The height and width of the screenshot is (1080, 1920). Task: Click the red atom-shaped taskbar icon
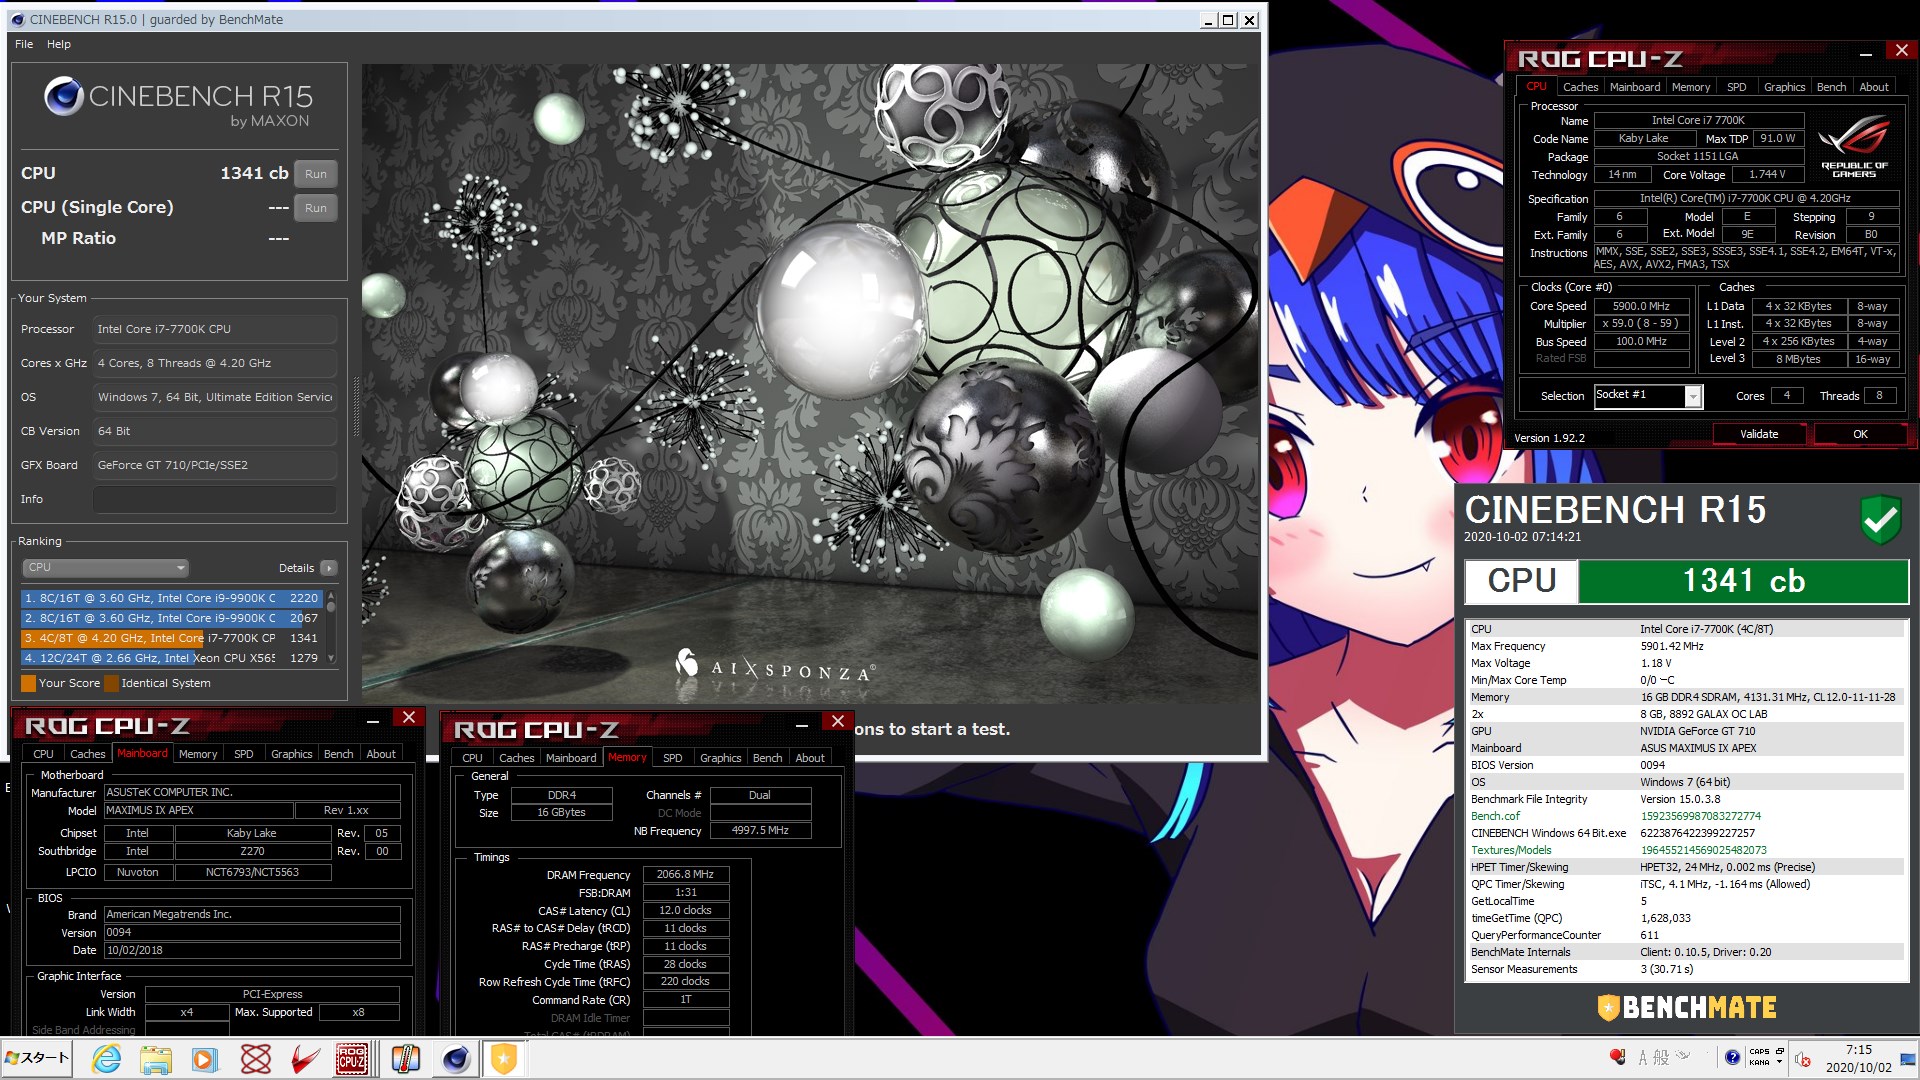coord(255,1058)
